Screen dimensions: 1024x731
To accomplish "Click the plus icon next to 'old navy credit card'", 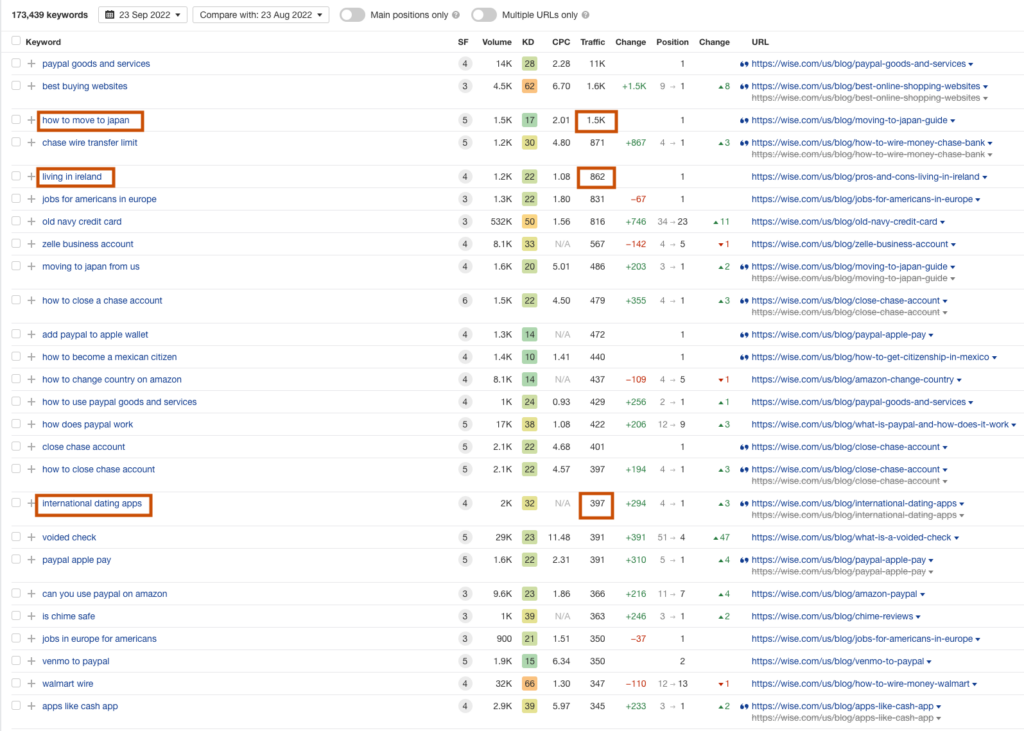I will [x=31, y=222].
